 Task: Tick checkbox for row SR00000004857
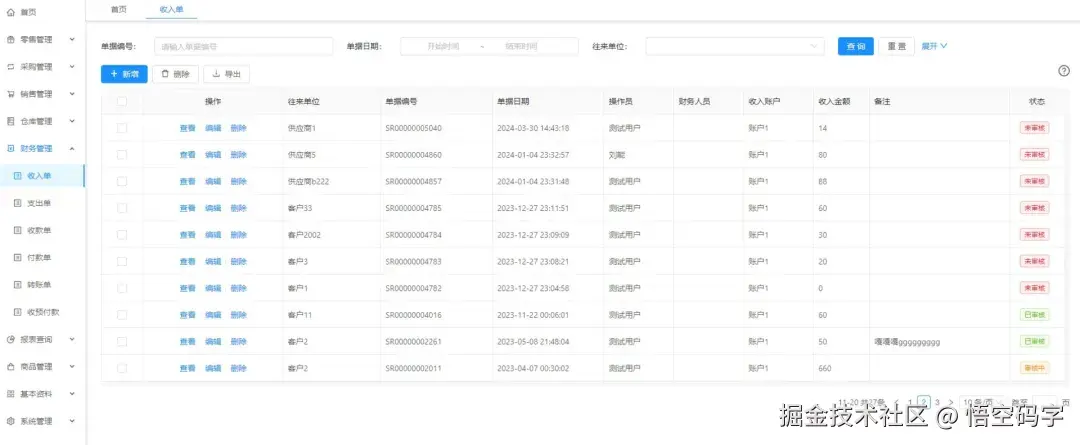[x=122, y=181]
